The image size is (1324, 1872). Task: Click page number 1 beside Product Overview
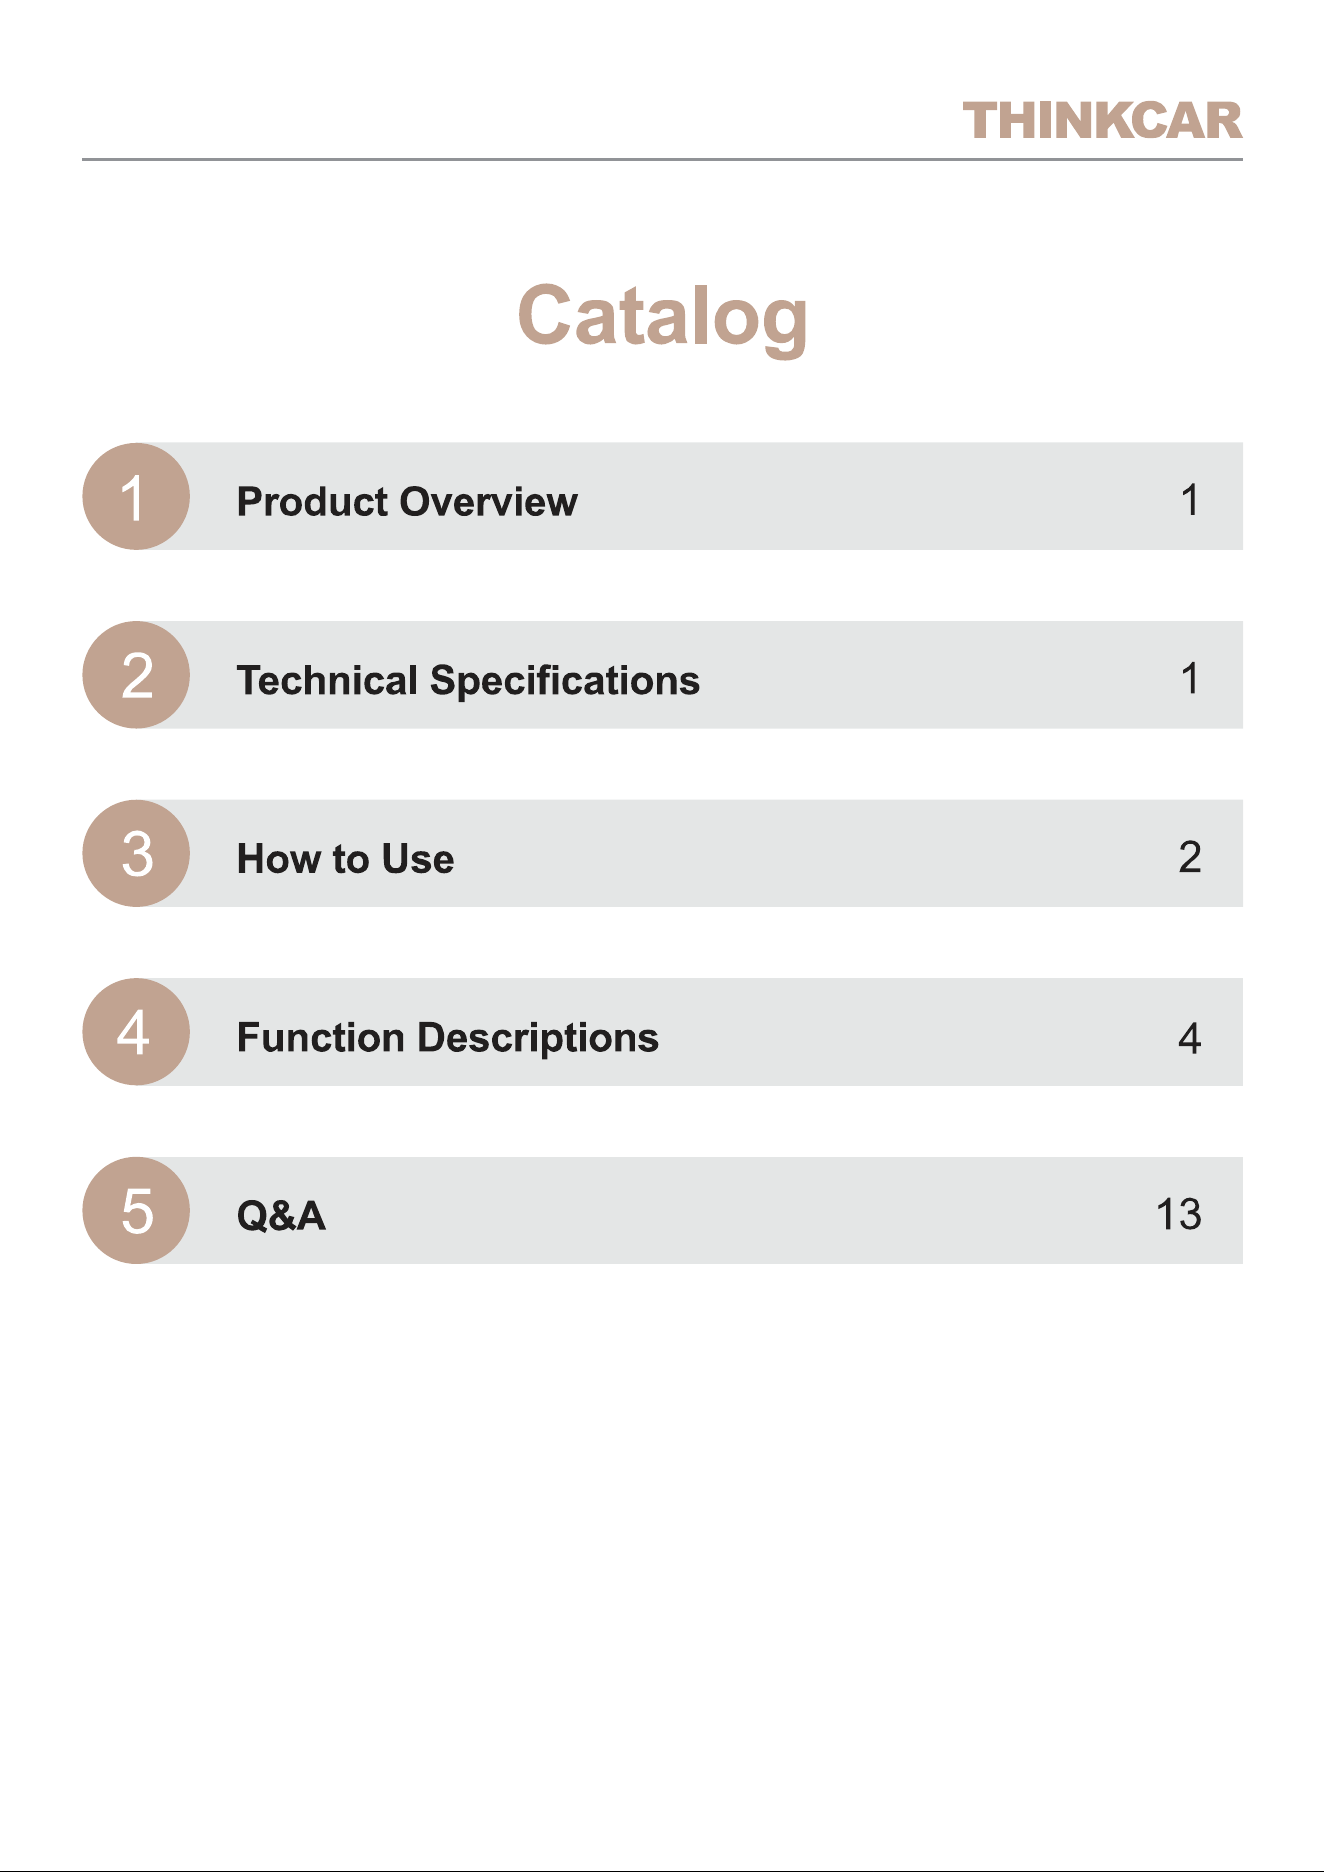pos(1190,500)
